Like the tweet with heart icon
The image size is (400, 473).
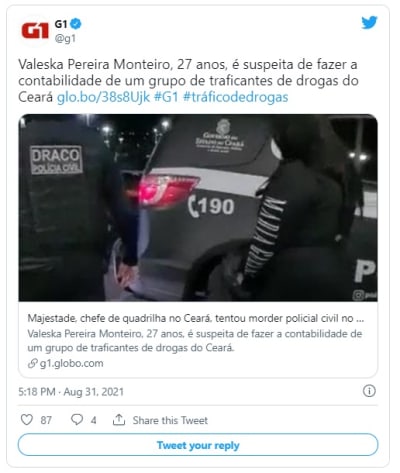tap(27, 419)
